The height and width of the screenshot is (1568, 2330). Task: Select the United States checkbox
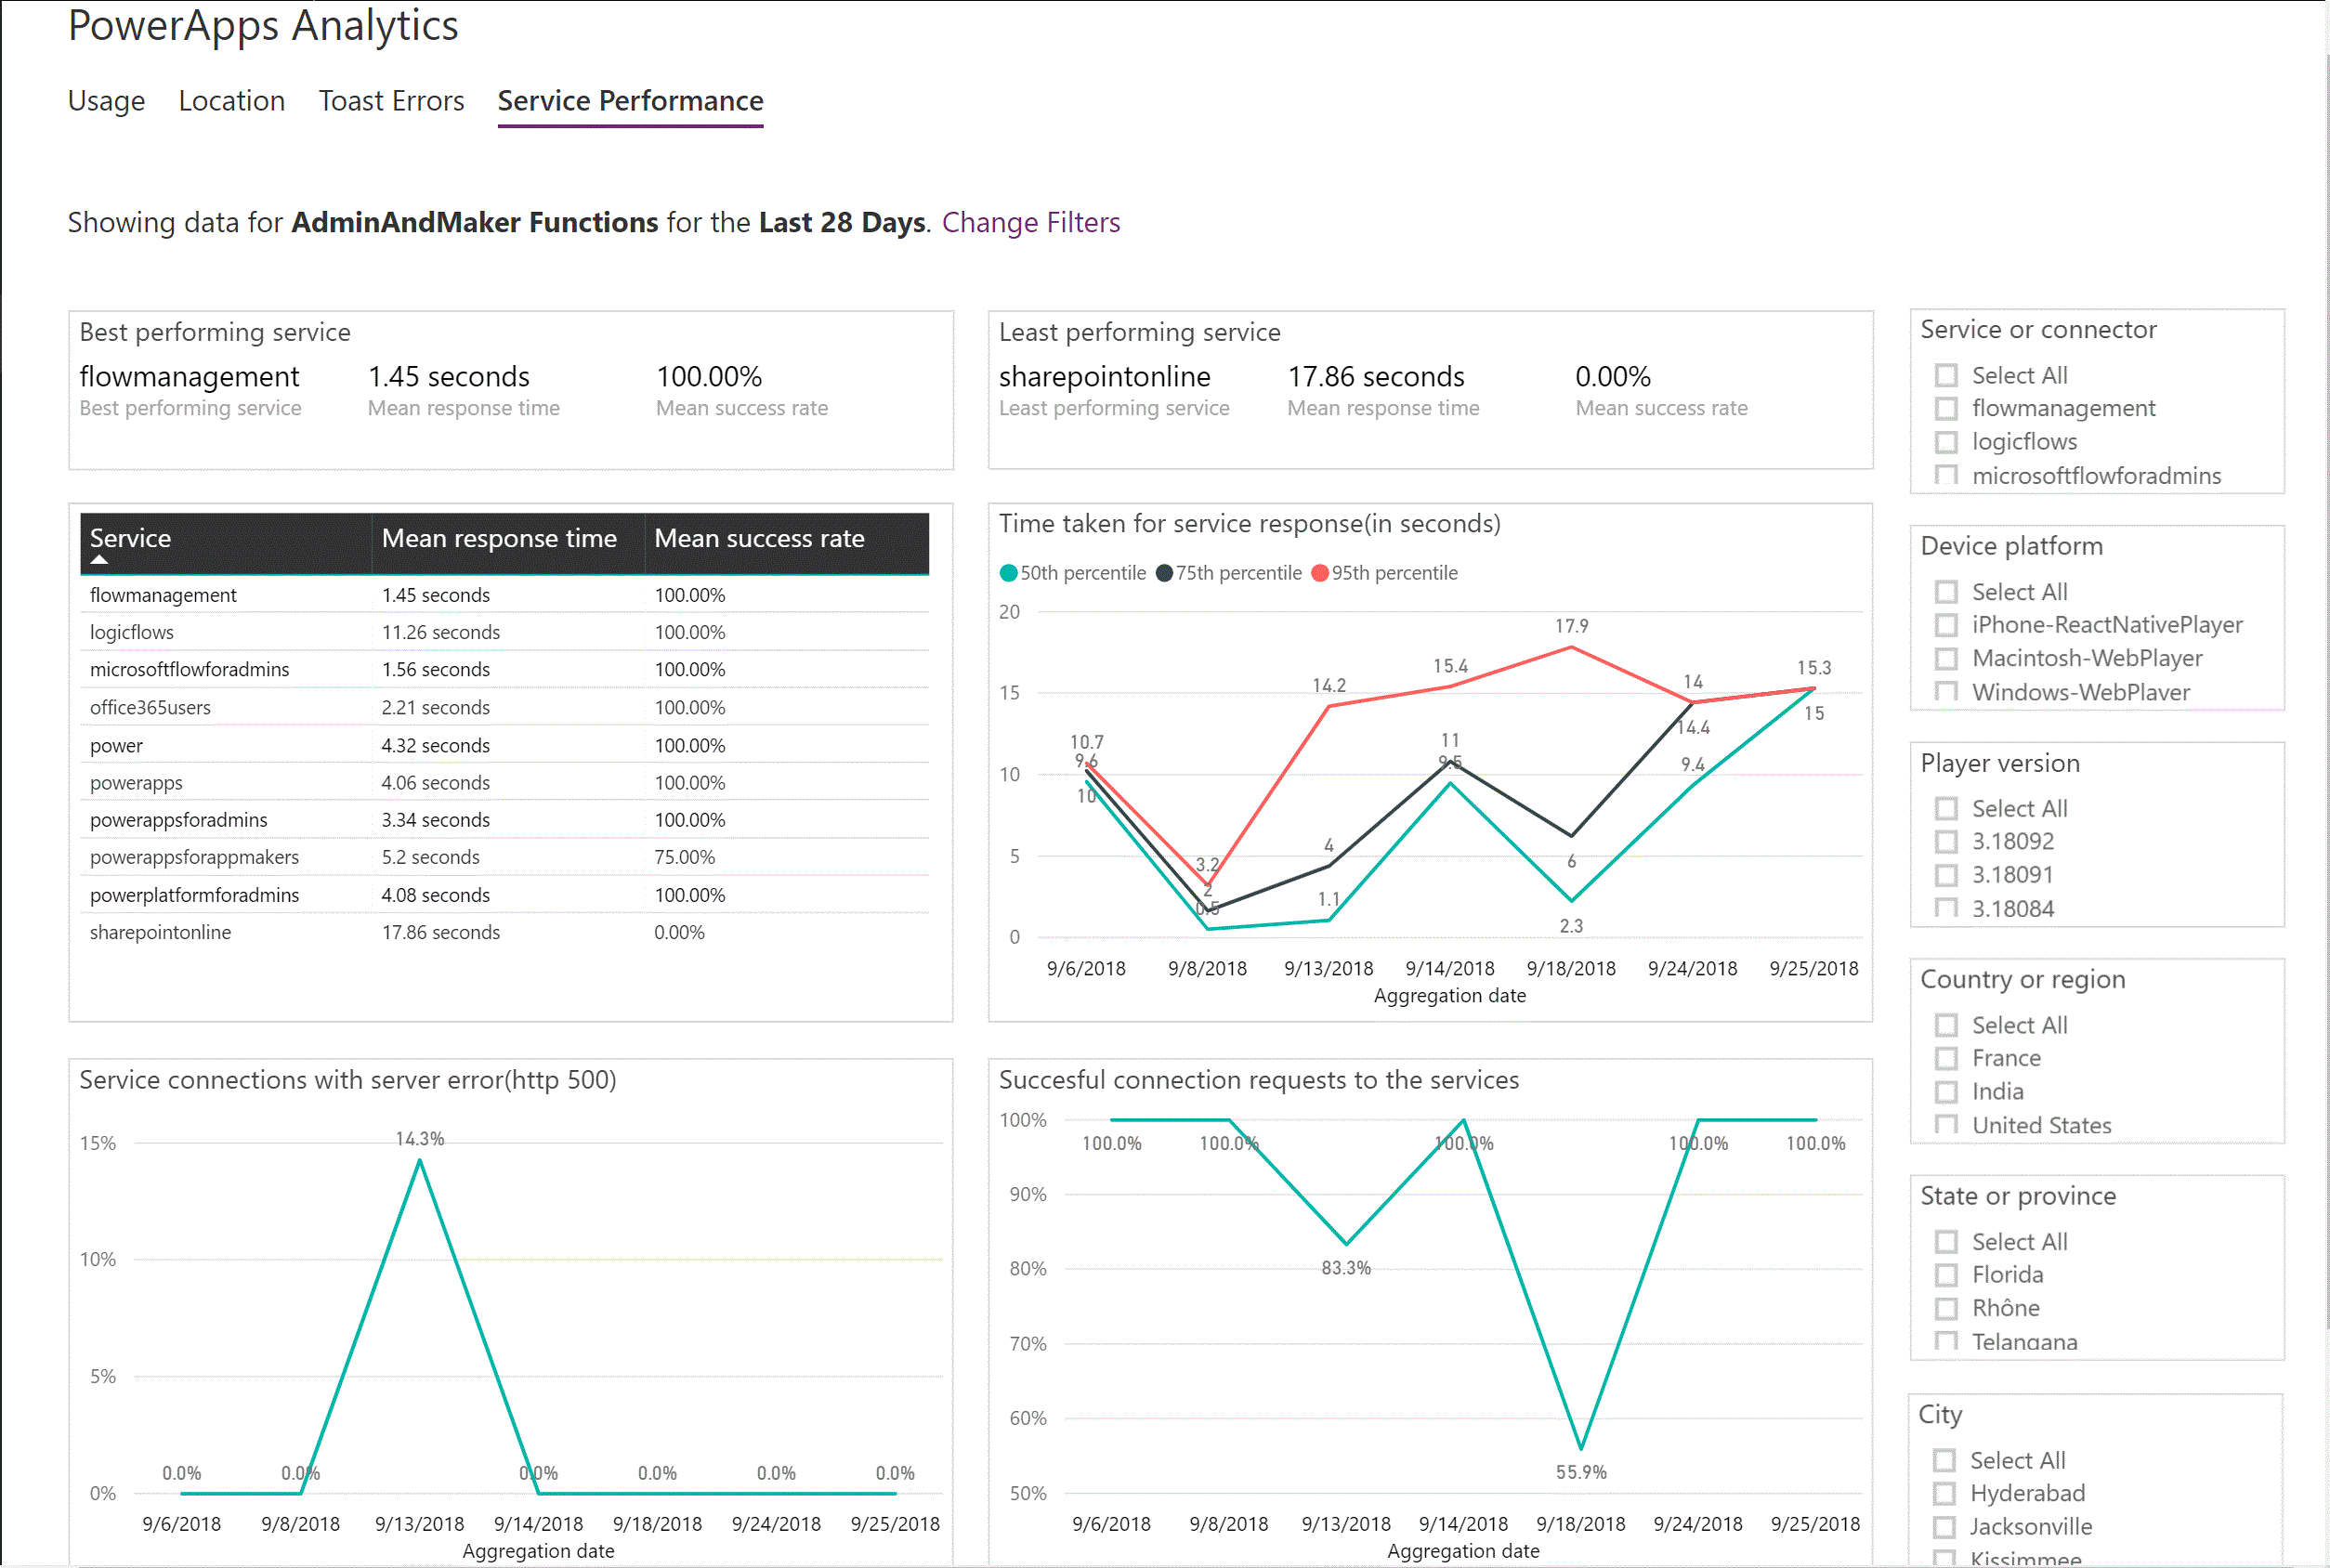pyautogui.click(x=1945, y=1124)
